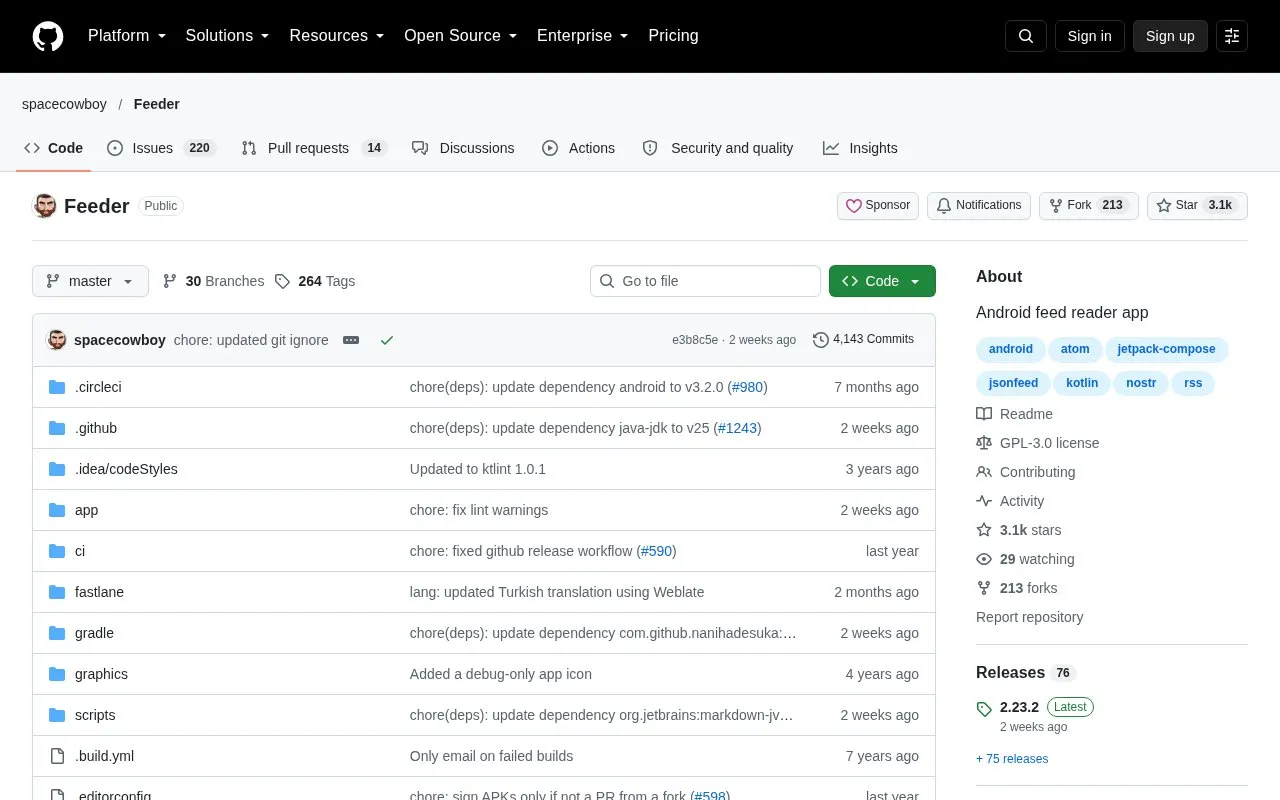The height and width of the screenshot is (800, 1280).
Task: Open the 4,143 Commits history
Action: (x=863, y=340)
